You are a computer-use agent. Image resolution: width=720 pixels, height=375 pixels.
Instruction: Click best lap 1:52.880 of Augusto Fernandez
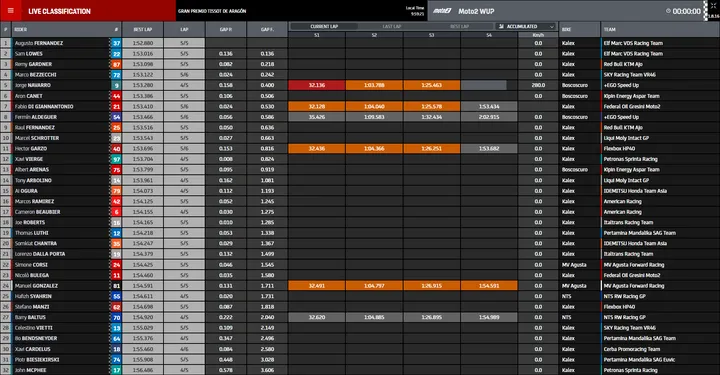coord(142,43)
